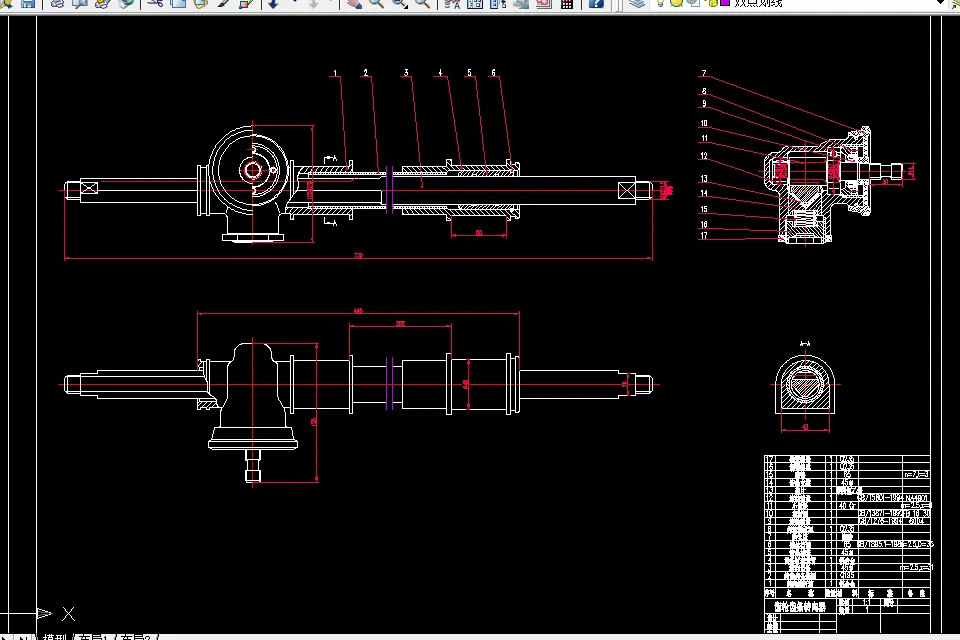The image size is (960, 640).
Task: Open the Properties palette icon
Action: (452, 3)
